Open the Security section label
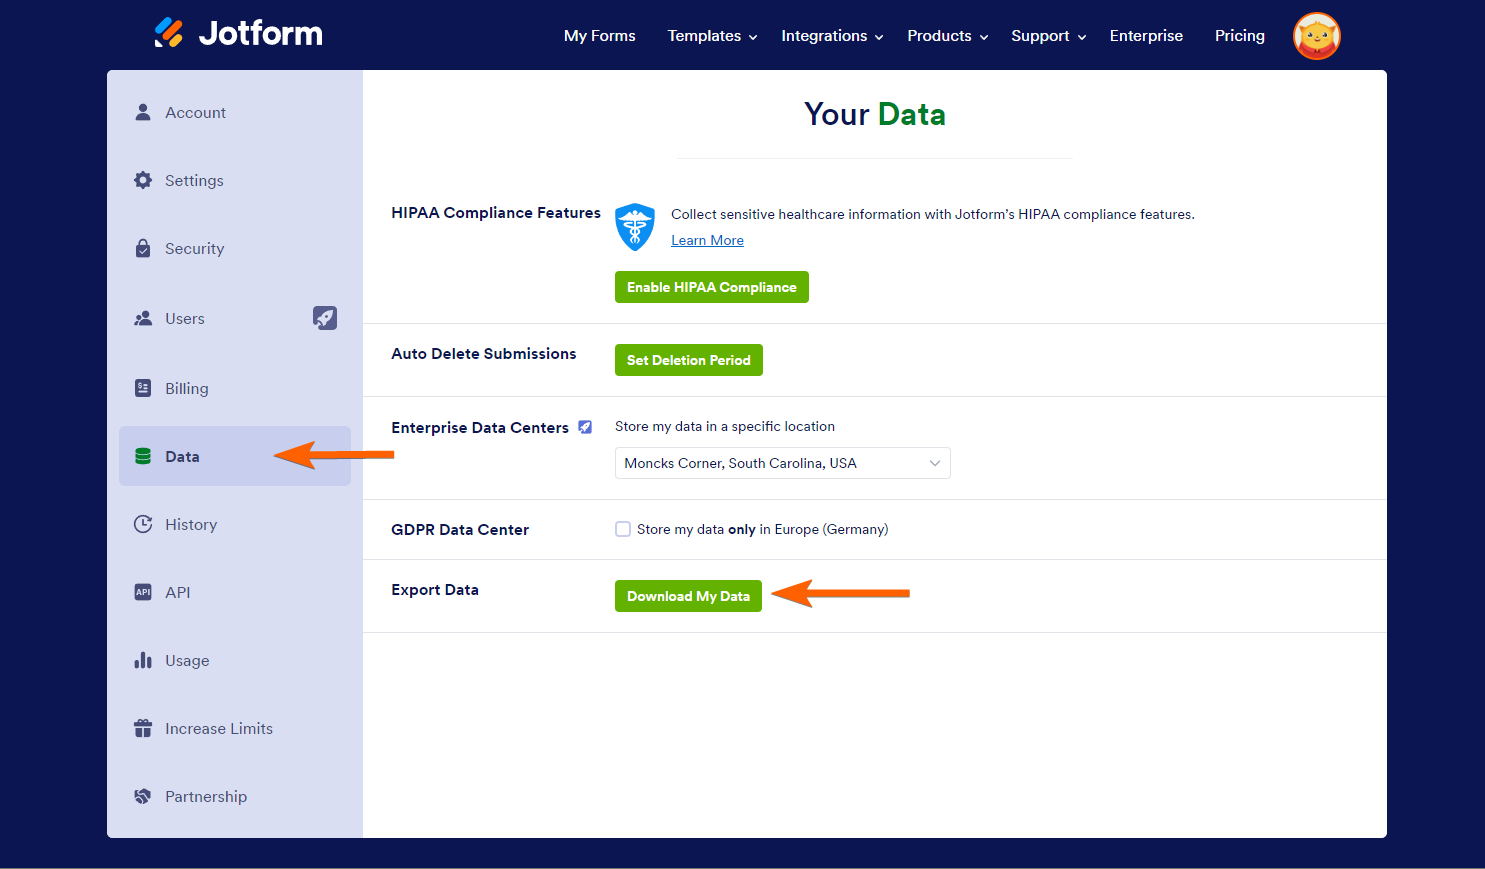Image resolution: width=1485 pixels, height=869 pixels. (x=194, y=249)
